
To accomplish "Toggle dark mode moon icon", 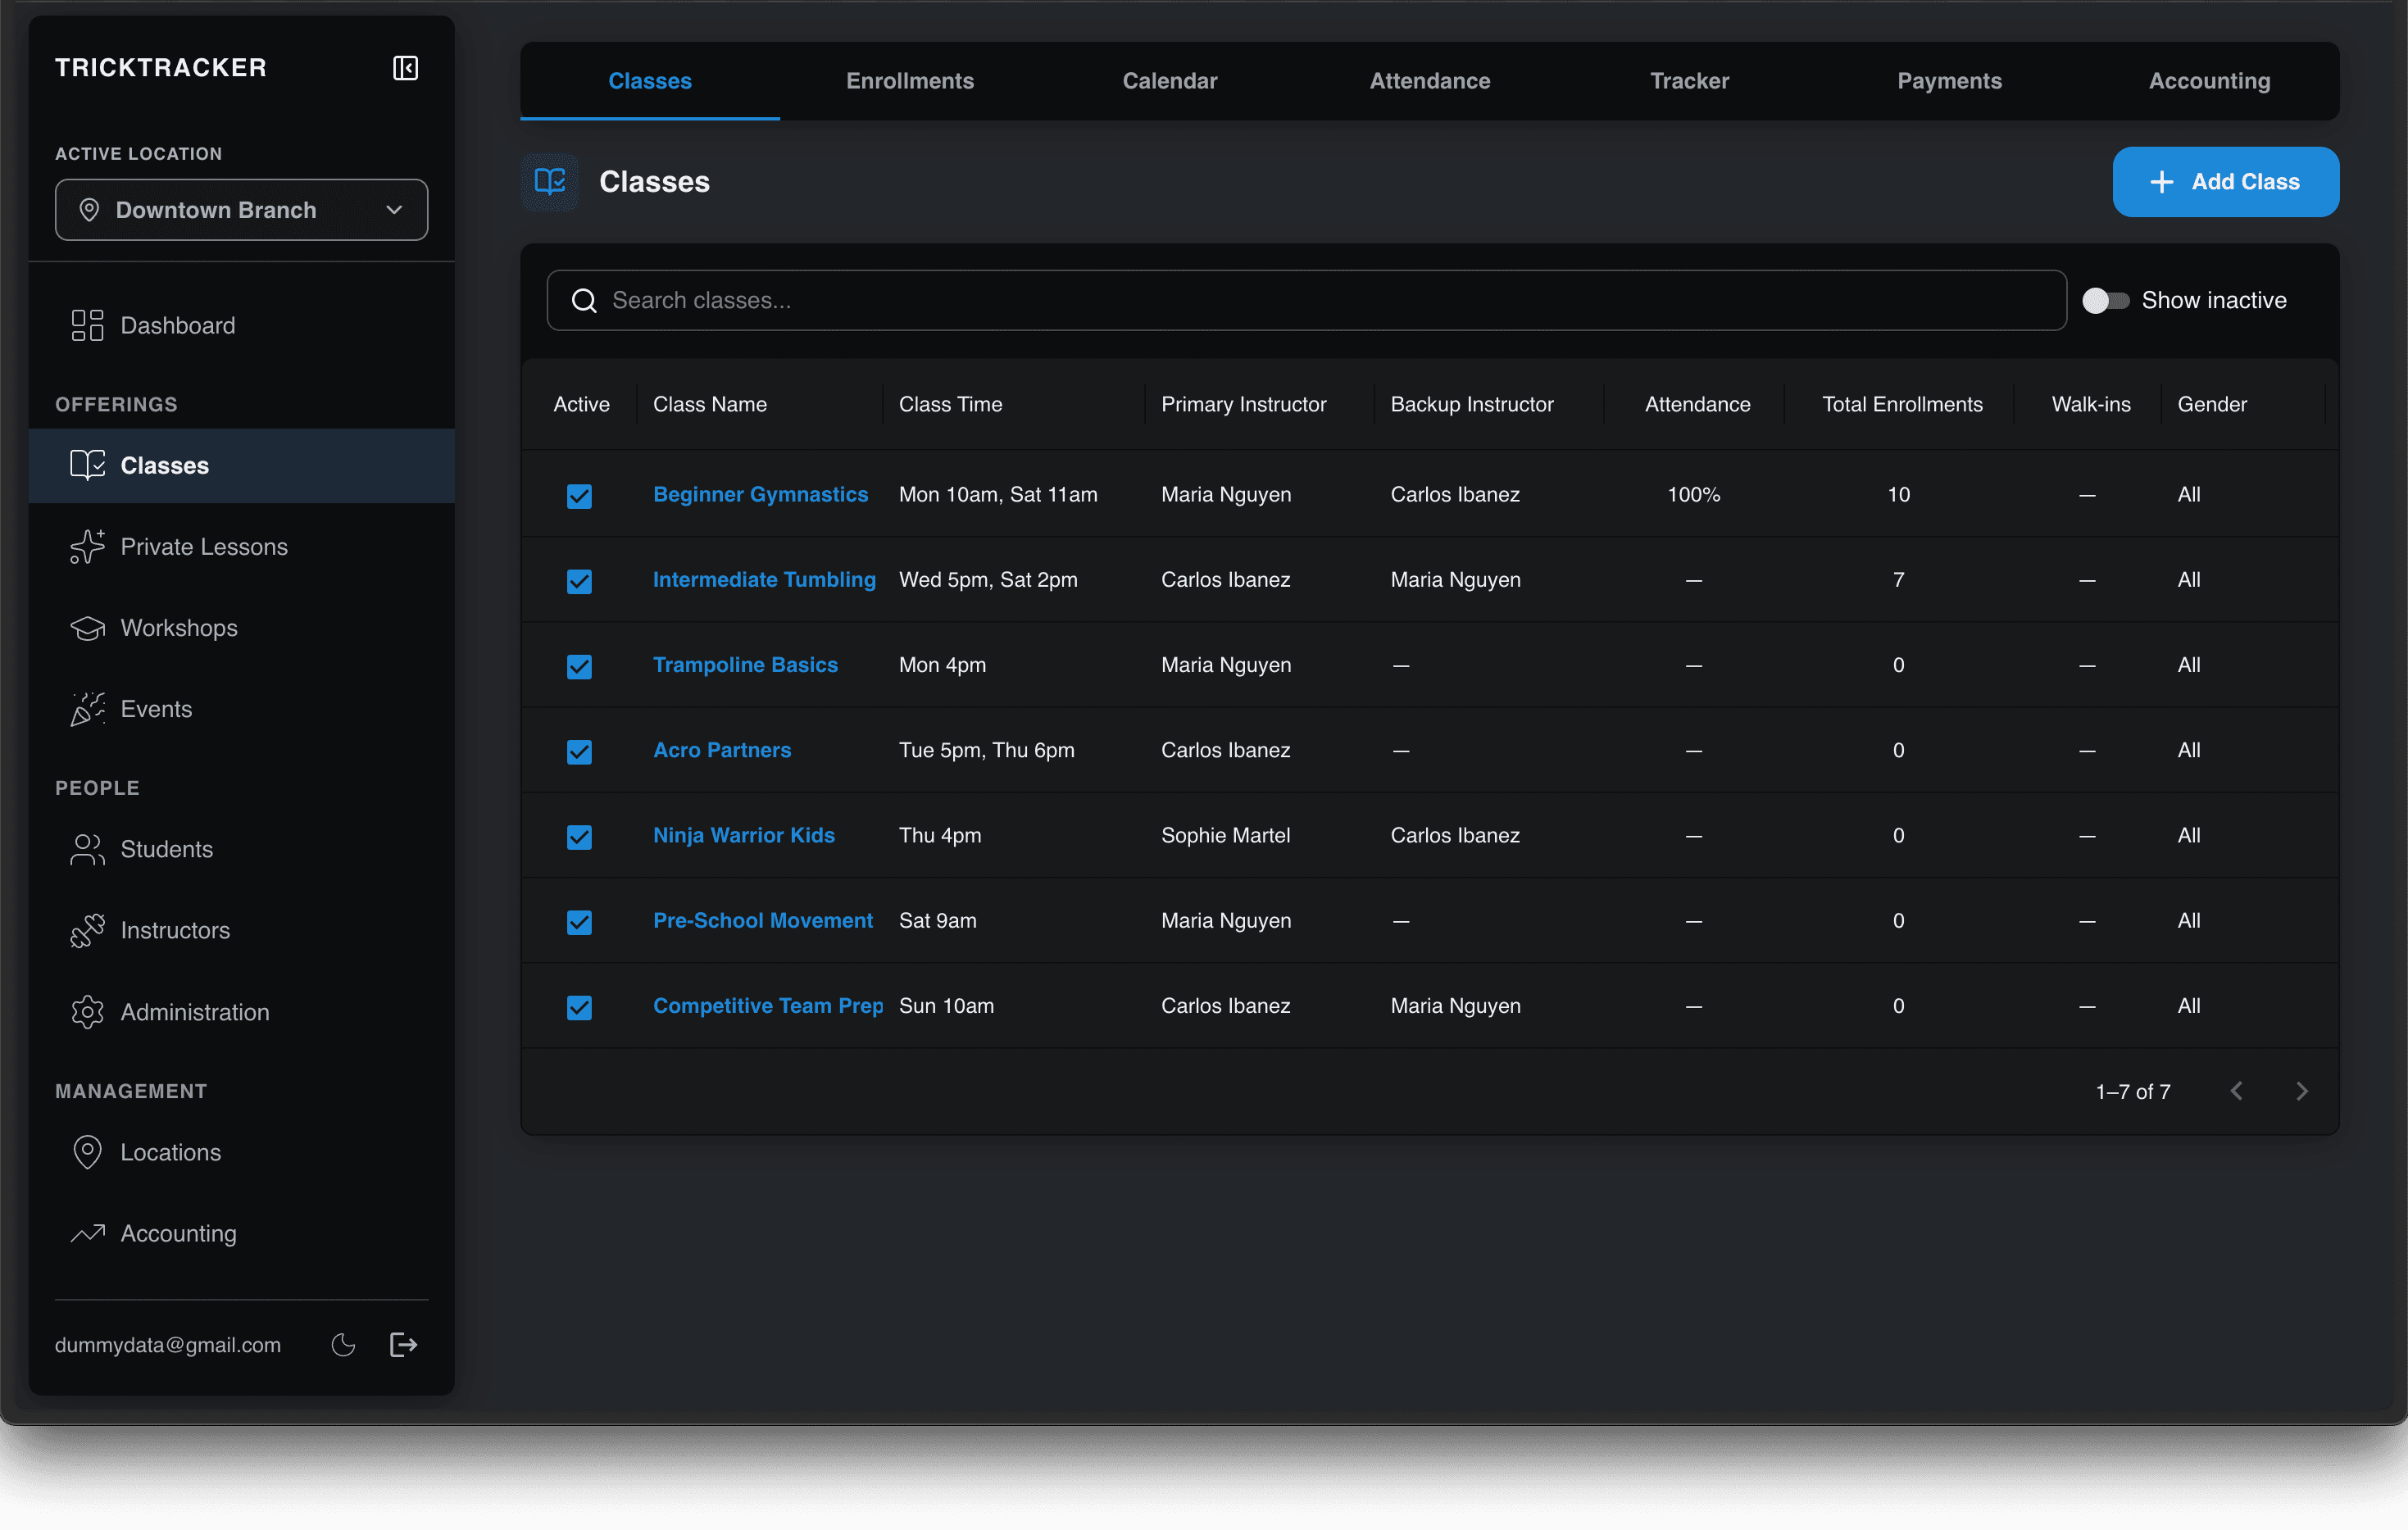I will [x=343, y=1345].
